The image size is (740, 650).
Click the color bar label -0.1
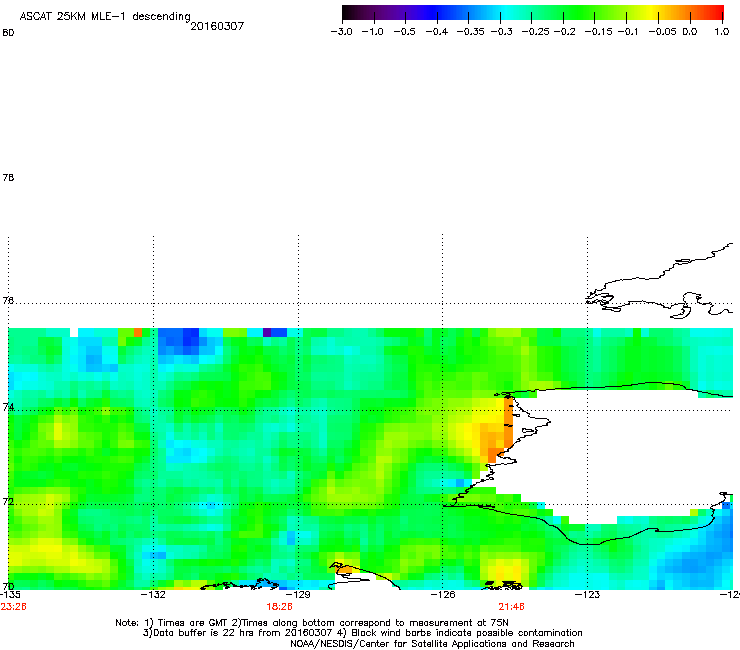coord(628,32)
